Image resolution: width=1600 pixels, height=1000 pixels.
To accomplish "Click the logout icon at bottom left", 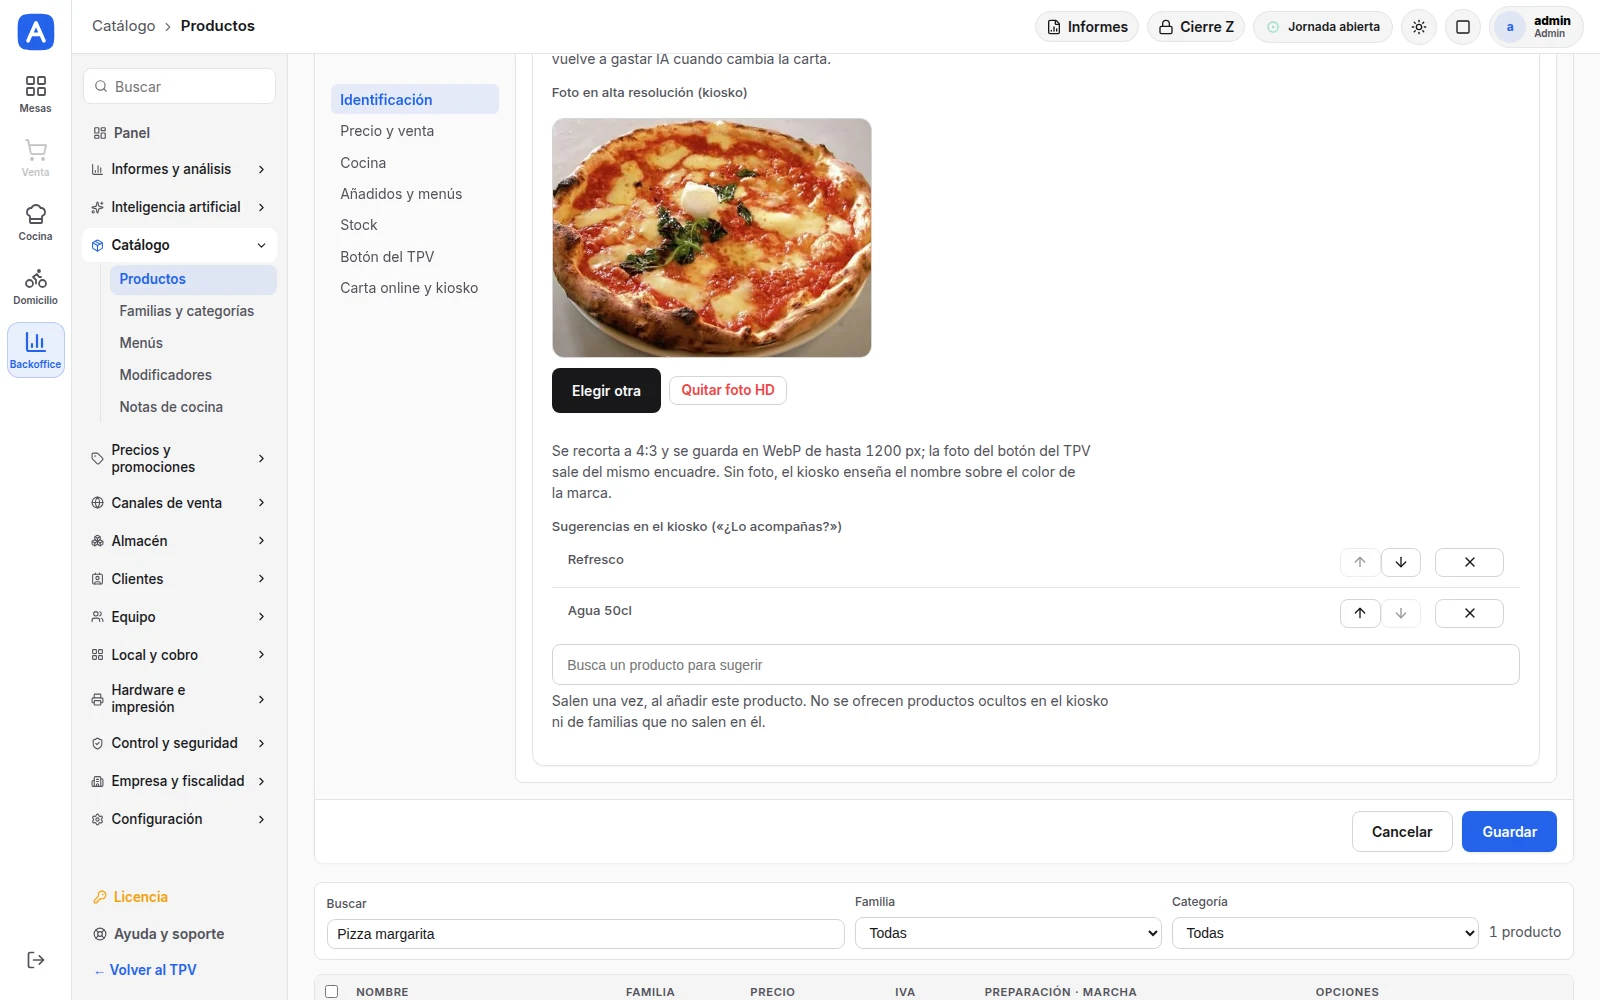I will pos(36,960).
